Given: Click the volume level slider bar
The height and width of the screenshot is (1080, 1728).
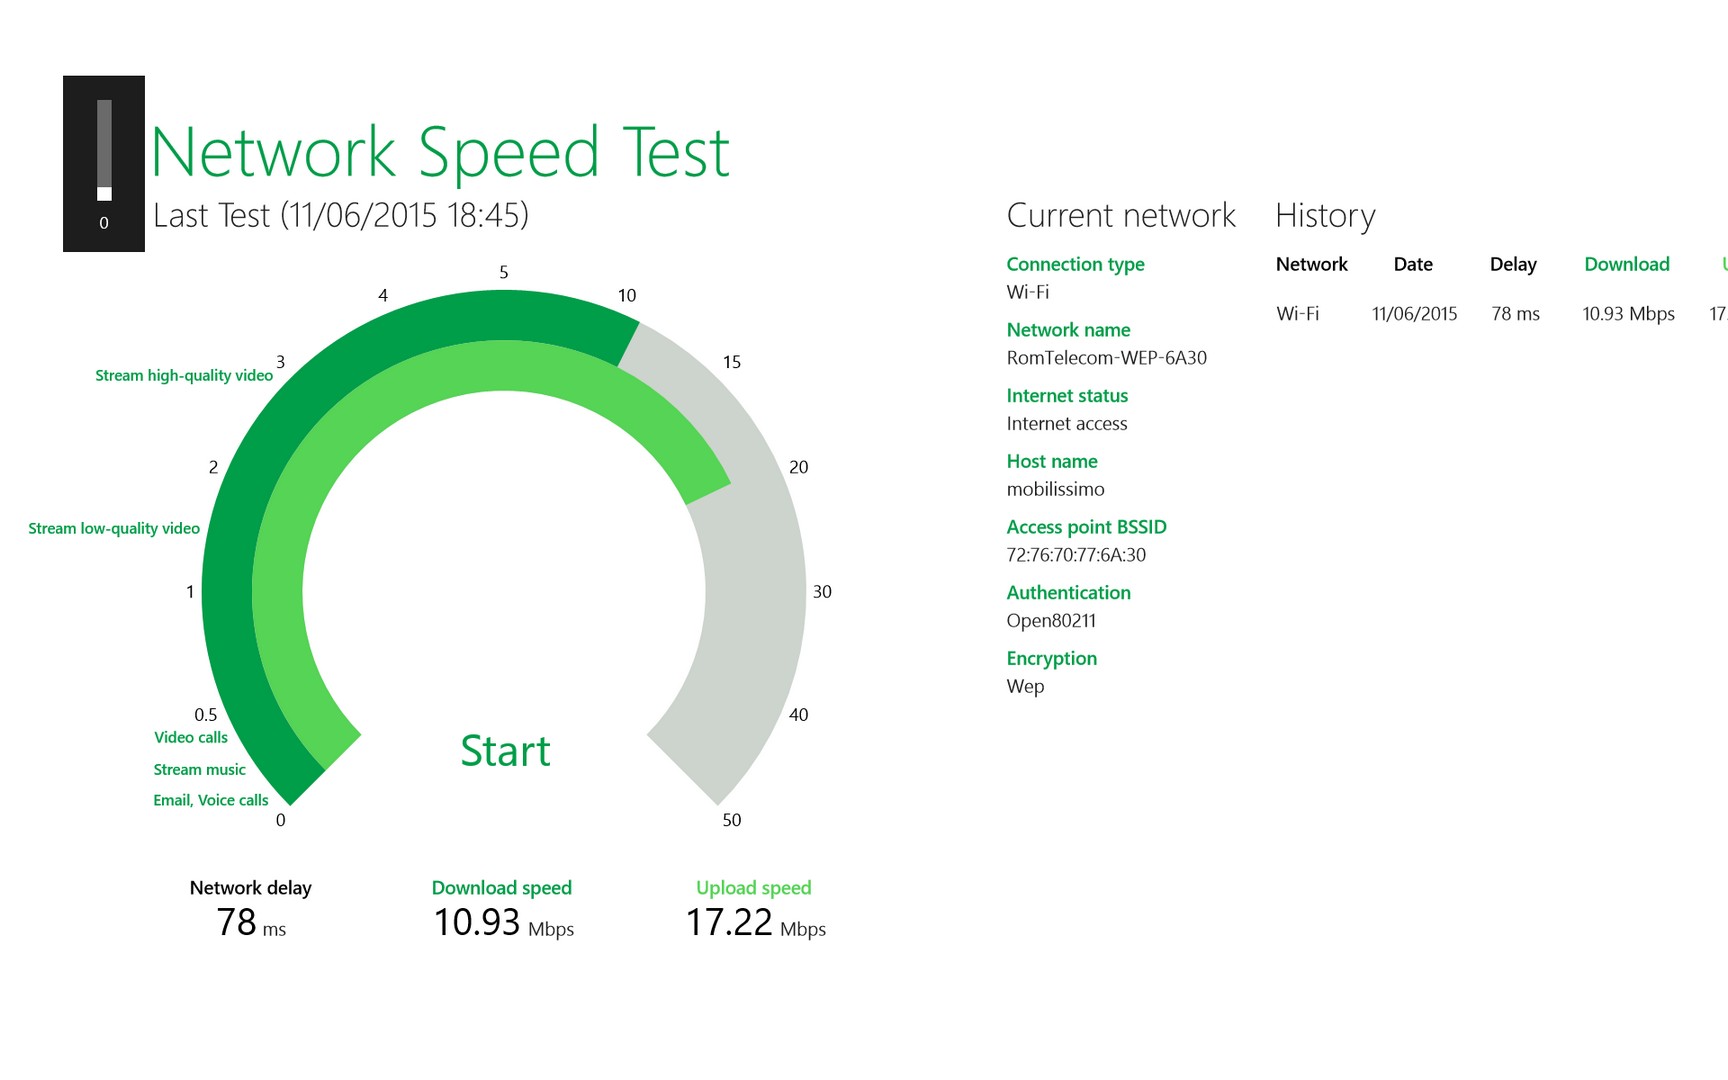Looking at the screenshot, I should (x=104, y=150).
